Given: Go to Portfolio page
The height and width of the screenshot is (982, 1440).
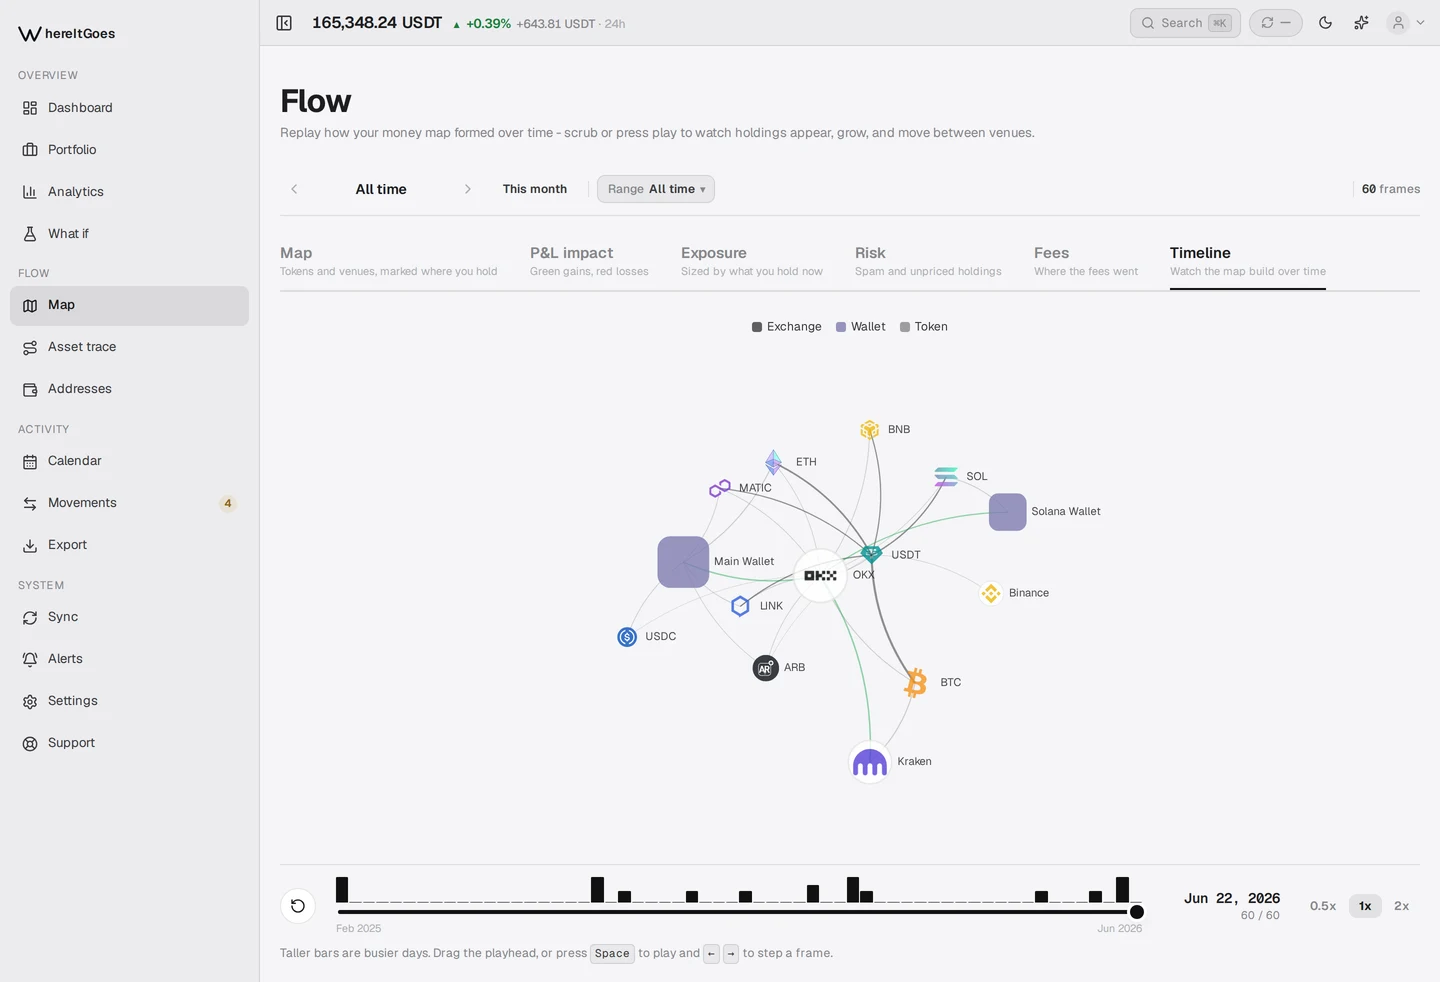Looking at the screenshot, I should [129, 150].
